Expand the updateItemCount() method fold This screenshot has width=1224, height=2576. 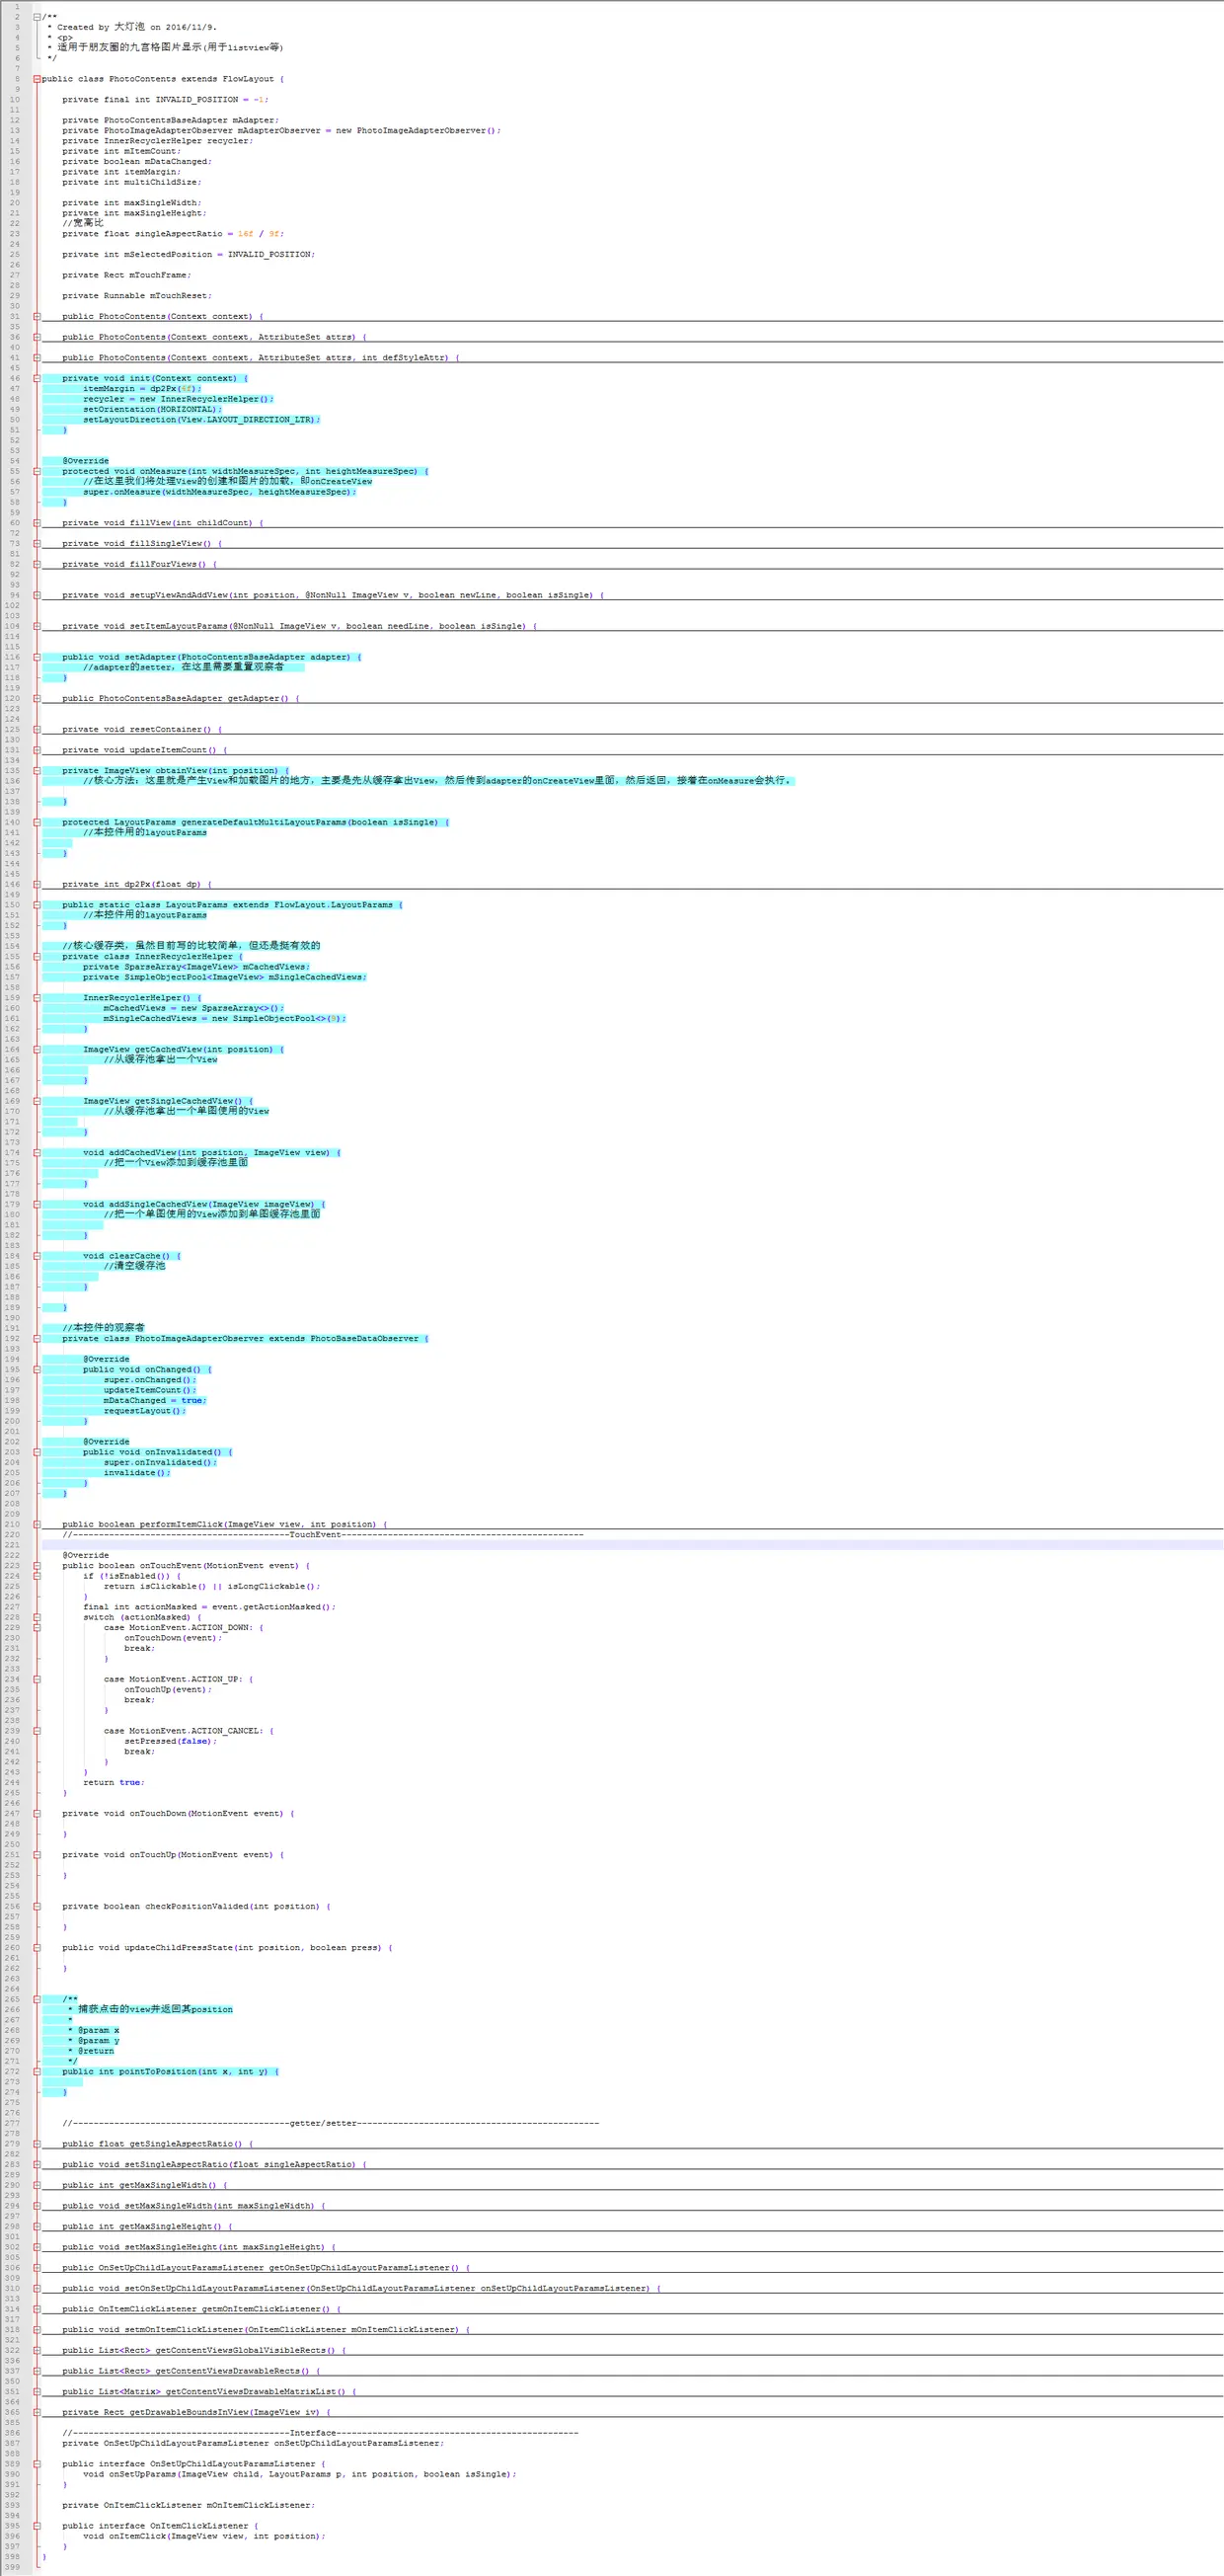(x=37, y=750)
